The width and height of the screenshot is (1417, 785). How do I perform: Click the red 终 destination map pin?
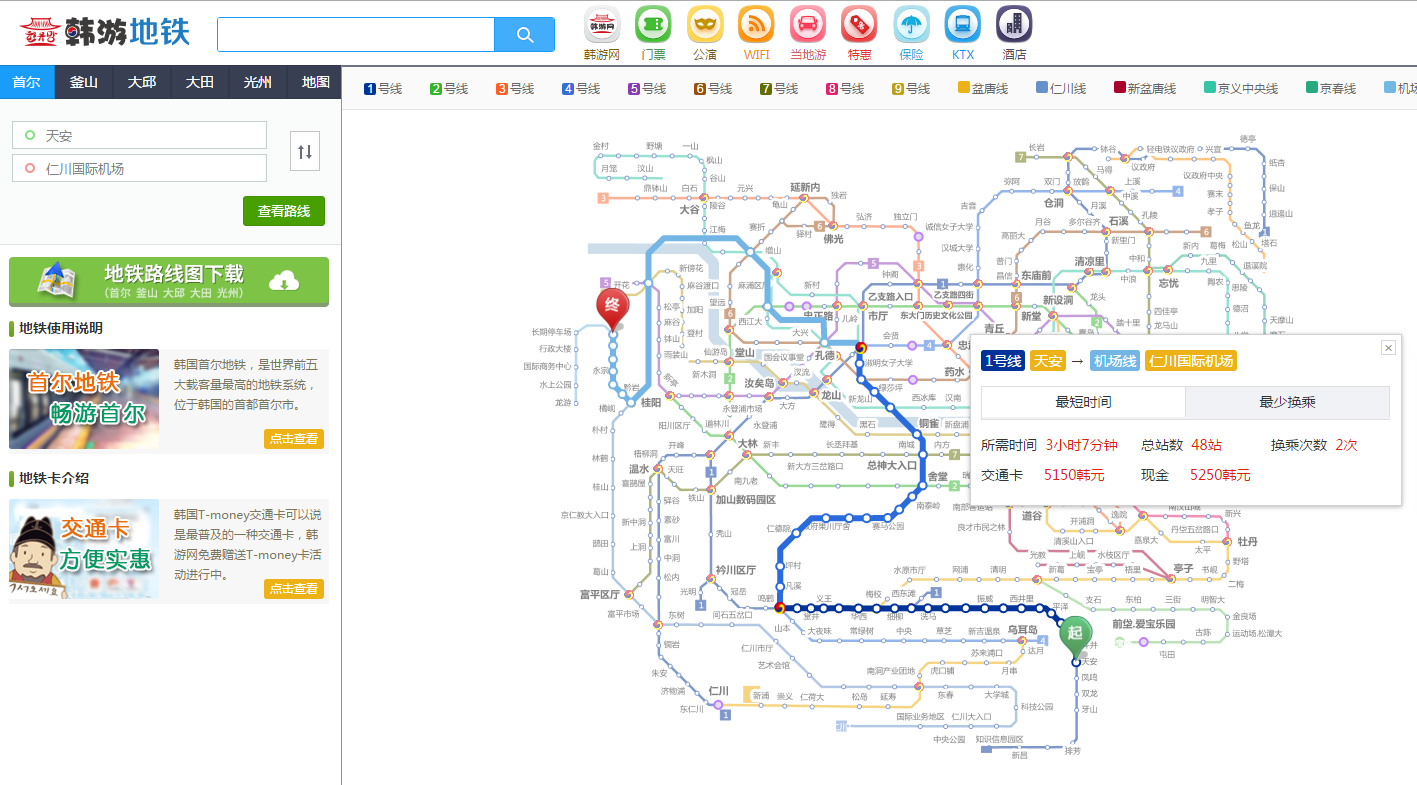[613, 308]
